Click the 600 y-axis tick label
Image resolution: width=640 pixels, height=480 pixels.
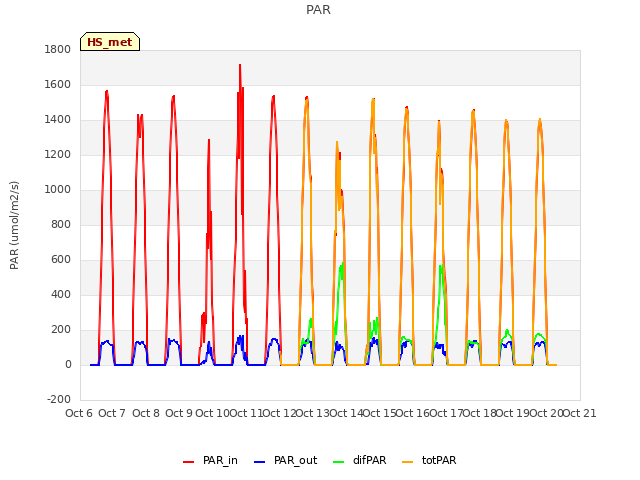tap(61, 260)
